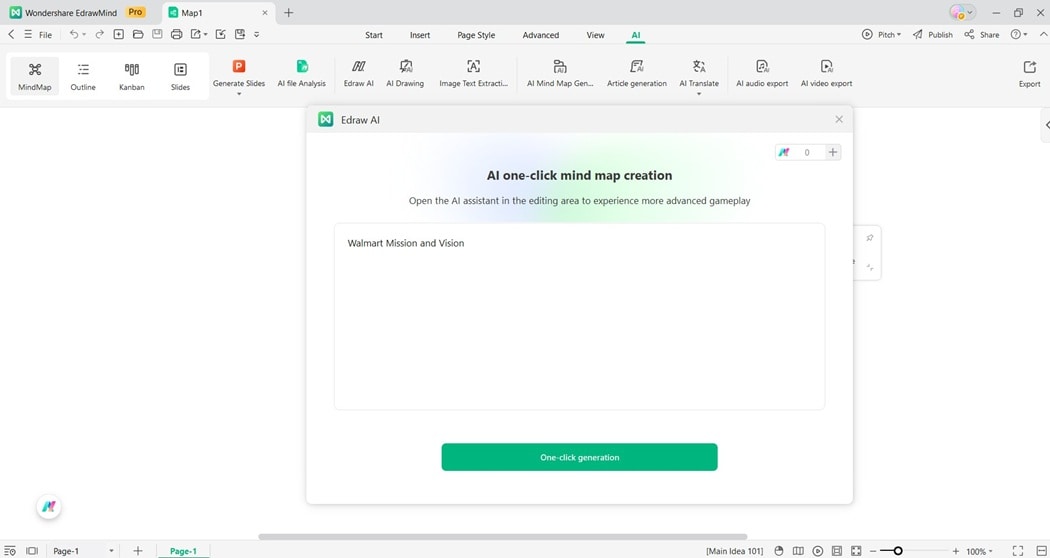Open AI audio export

pos(762,74)
